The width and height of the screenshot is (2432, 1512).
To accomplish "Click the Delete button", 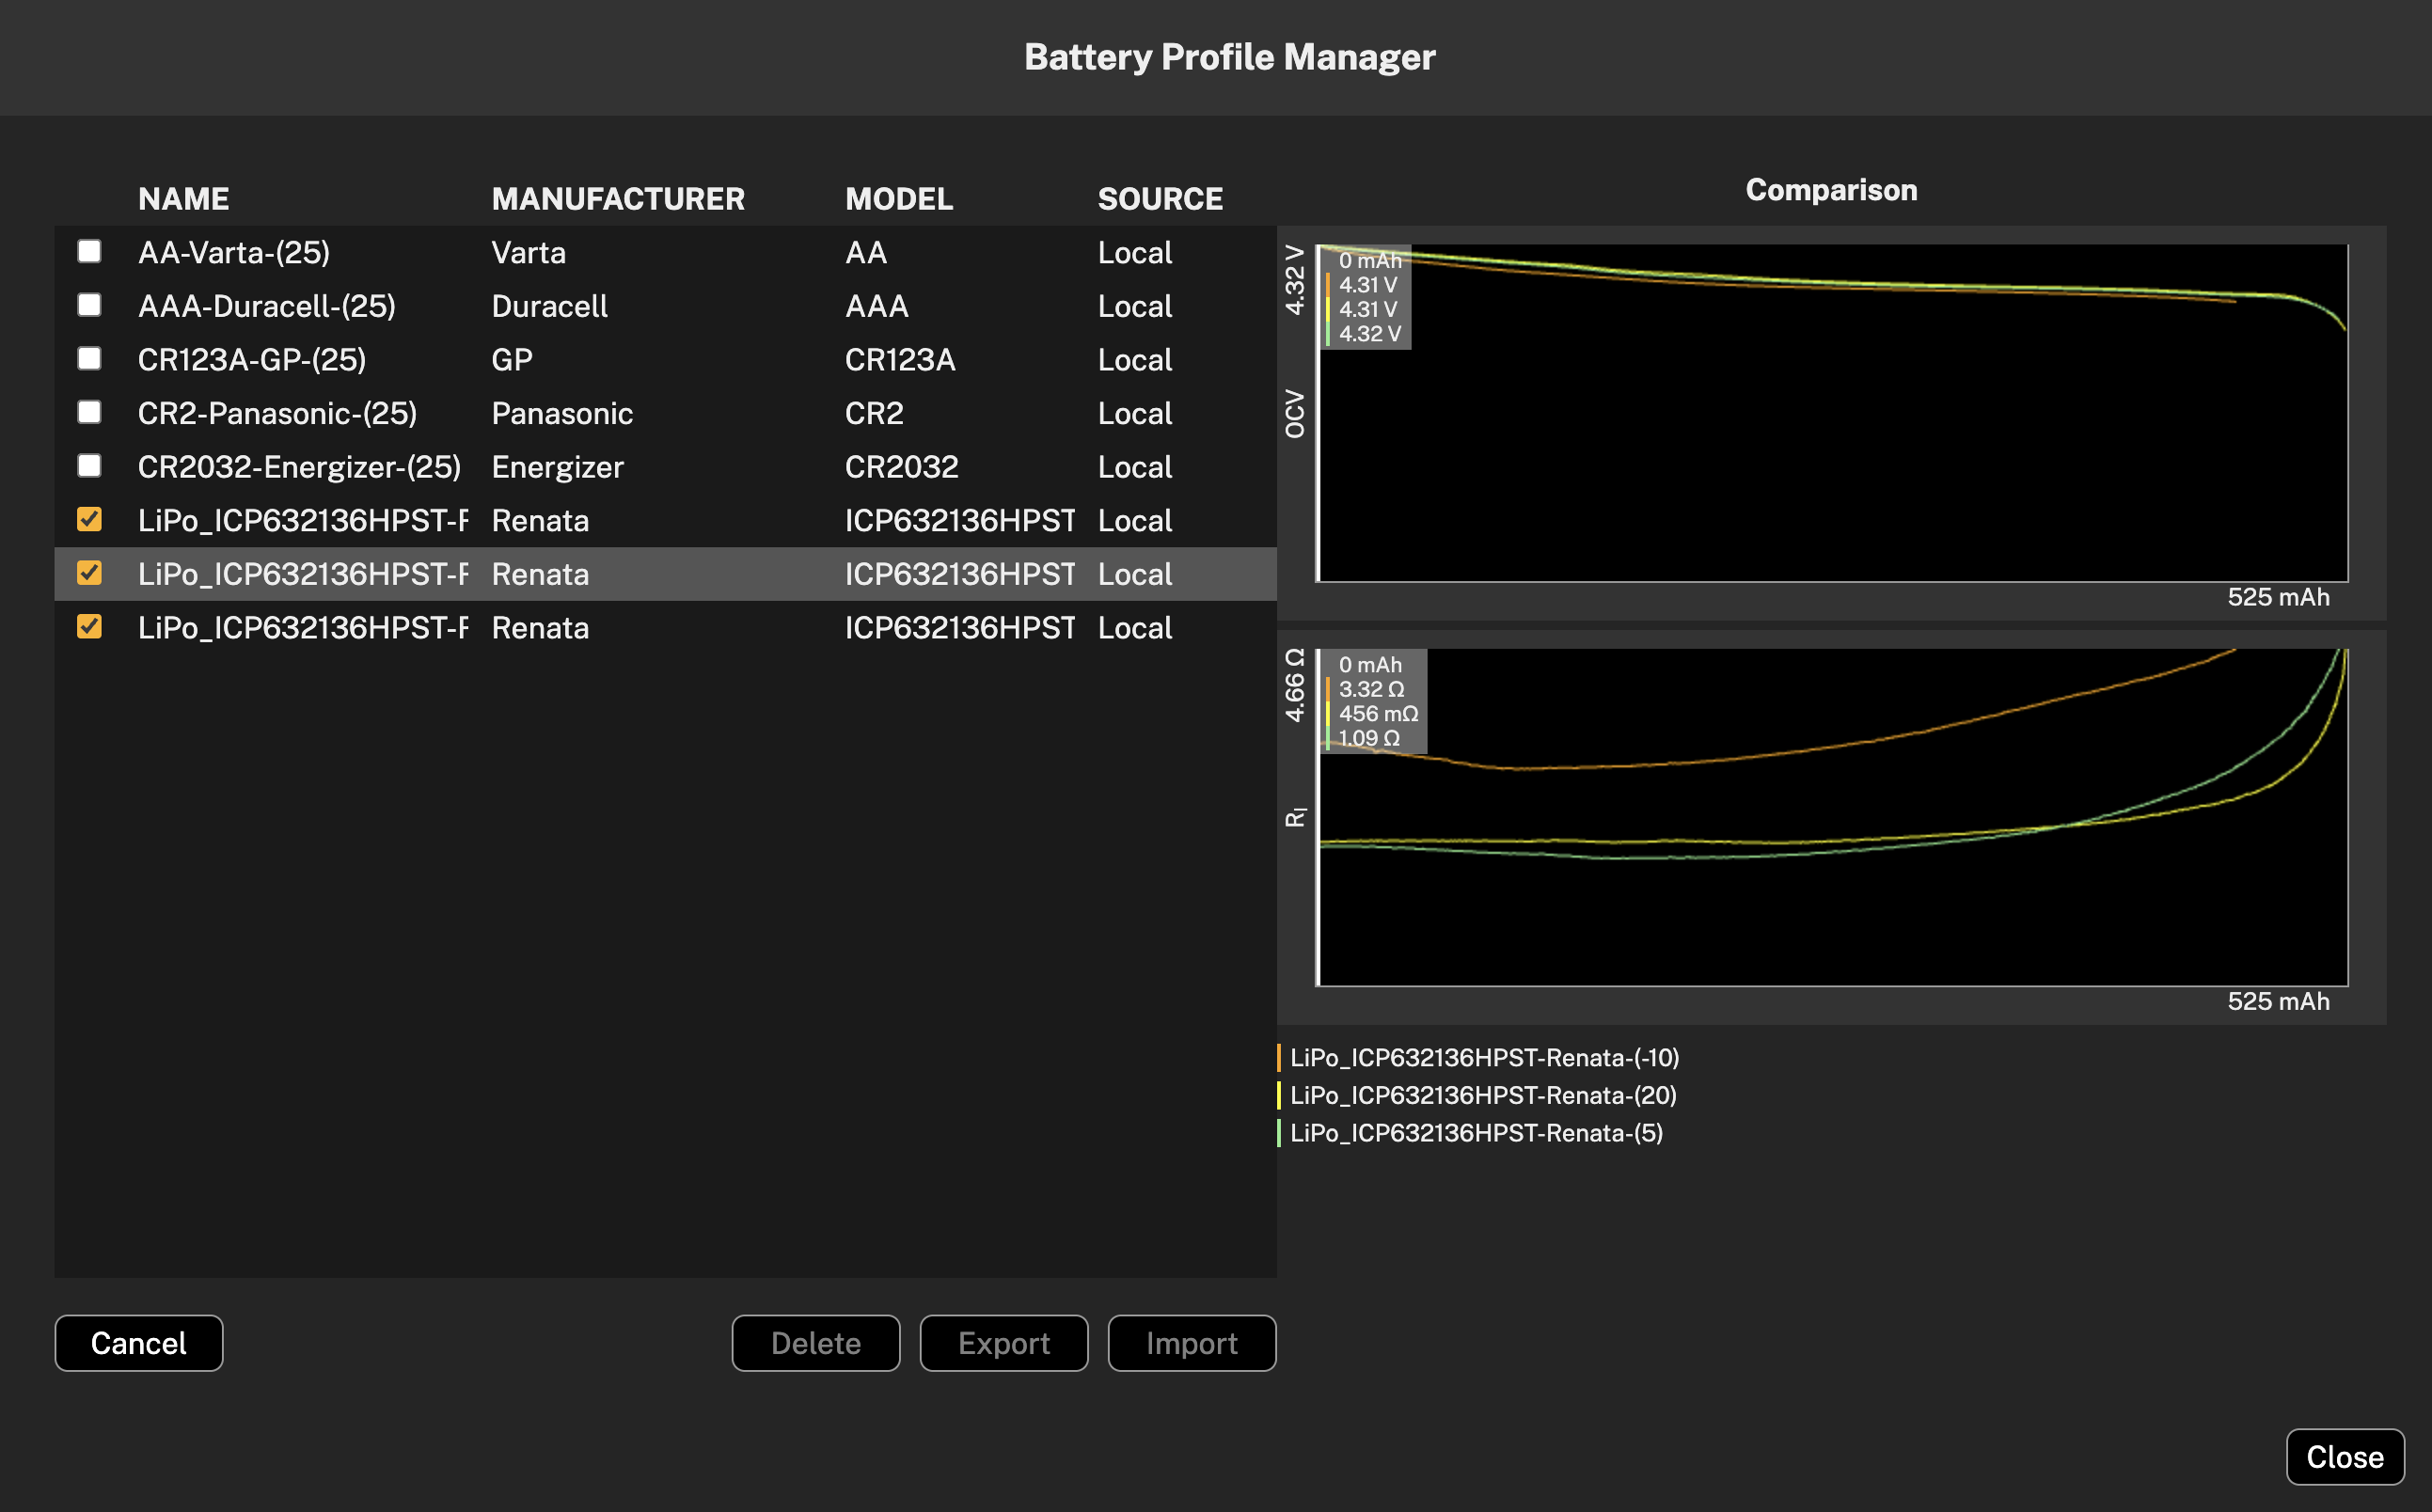I will [x=816, y=1343].
